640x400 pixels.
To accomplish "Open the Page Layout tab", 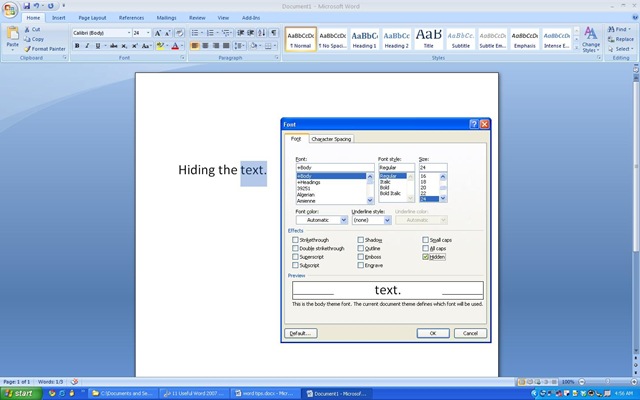I will [x=92, y=18].
